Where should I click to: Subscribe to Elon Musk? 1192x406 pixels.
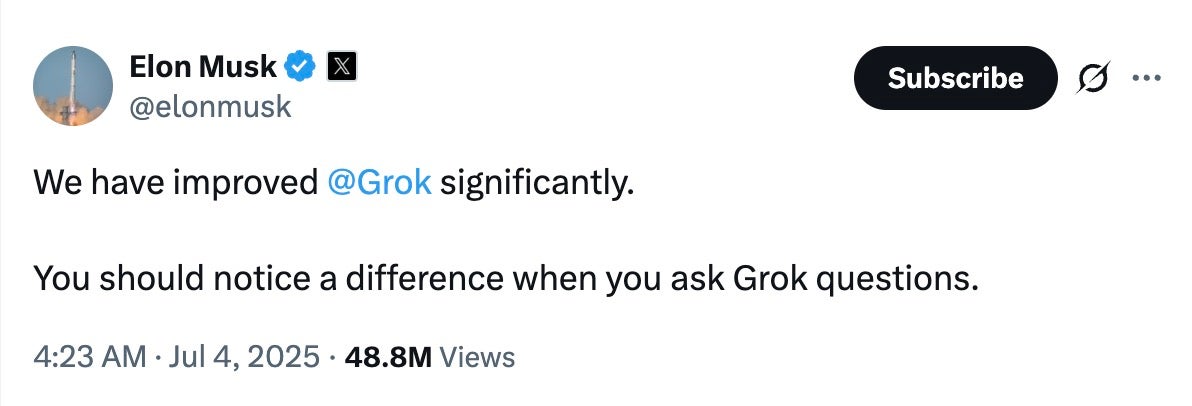[956, 78]
